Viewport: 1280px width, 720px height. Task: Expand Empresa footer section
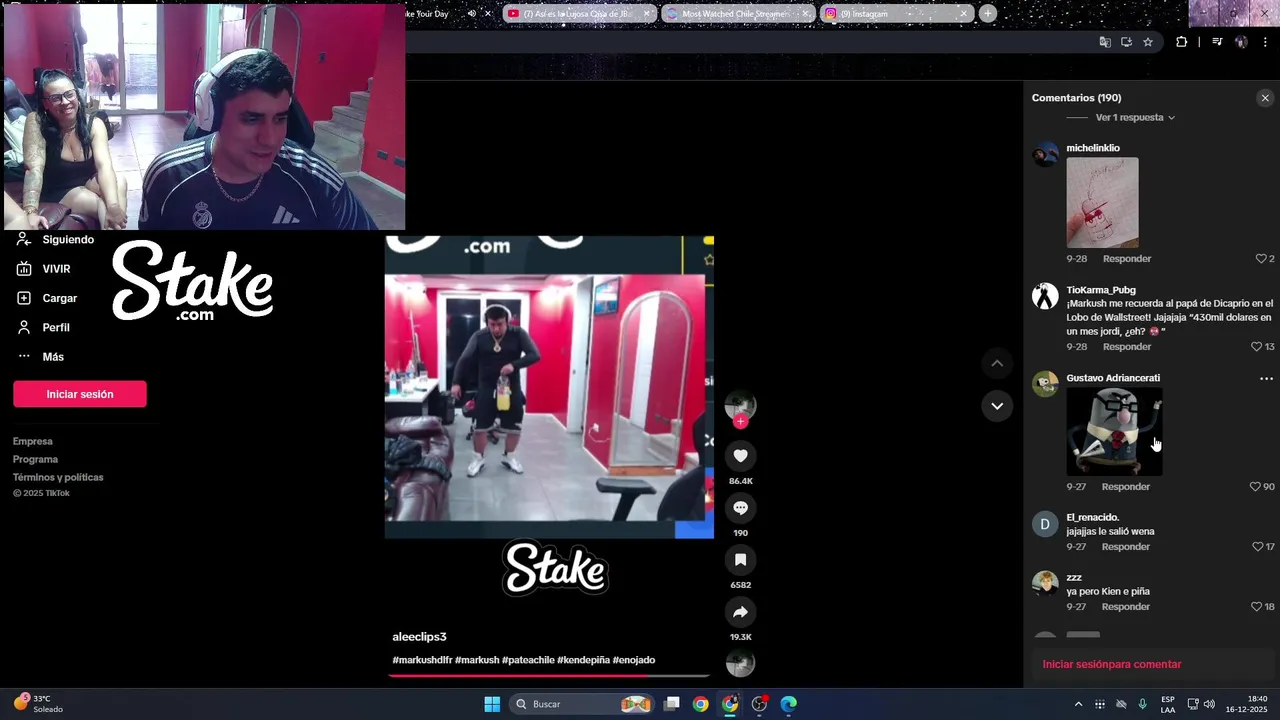33,441
